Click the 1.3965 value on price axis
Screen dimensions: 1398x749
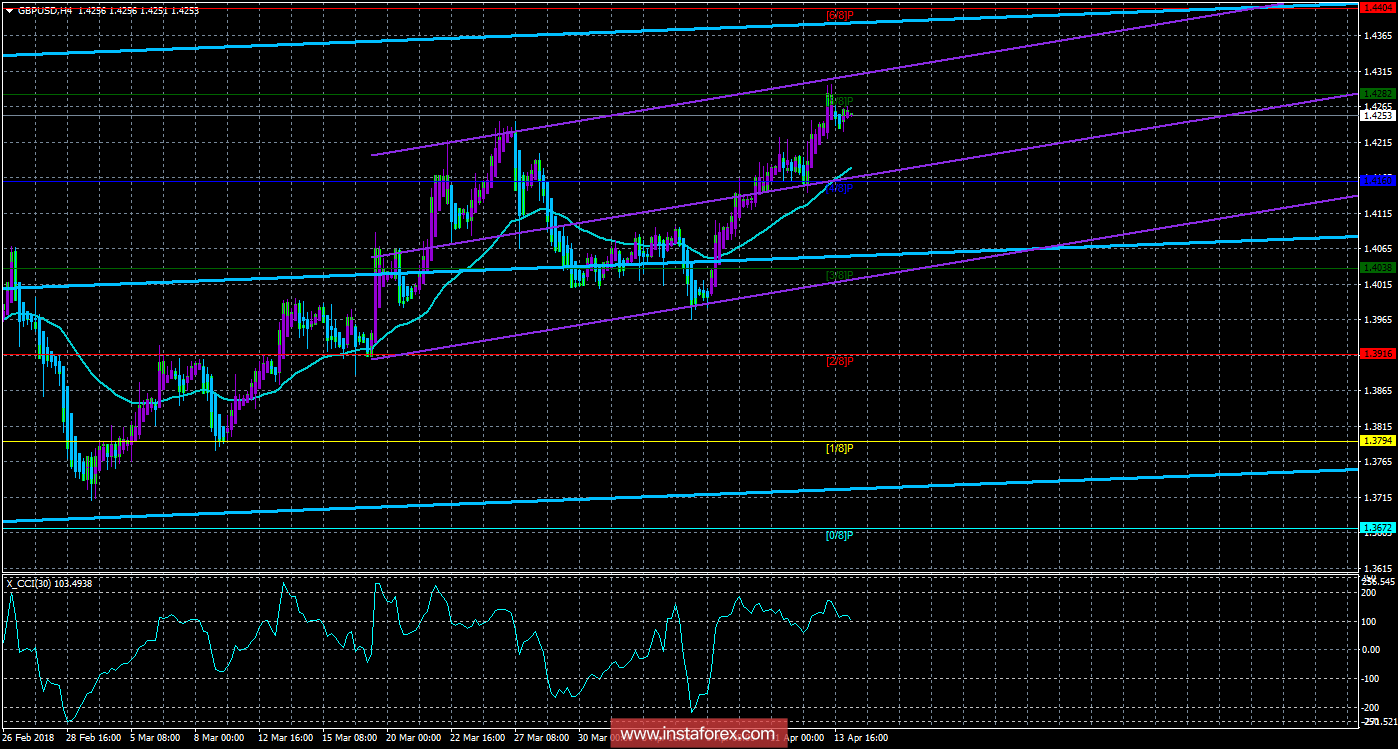pos(1377,320)
